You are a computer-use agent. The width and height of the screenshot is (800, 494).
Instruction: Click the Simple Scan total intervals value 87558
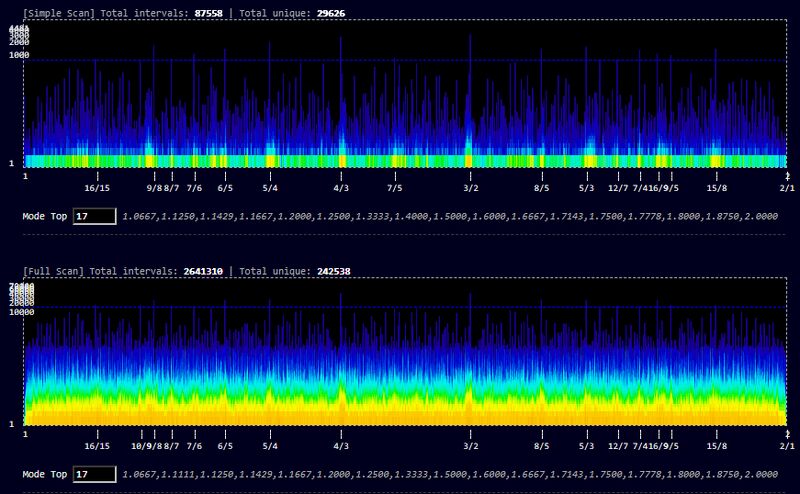[208, 13]
